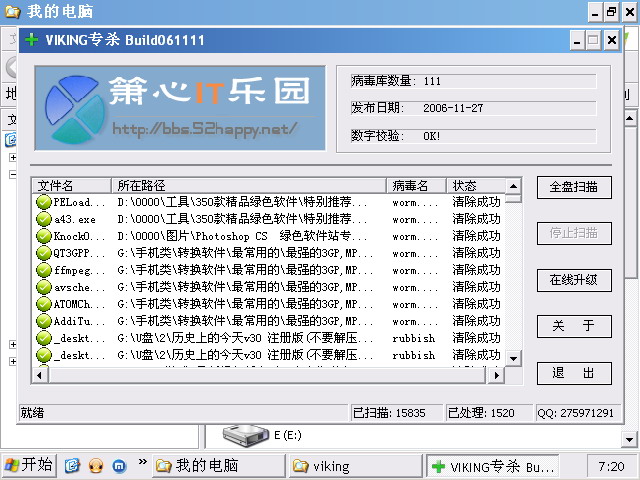This screenshot has width=640, height=480.
Task: Open the 关于 about dialog
Action: tap(574, 326)
